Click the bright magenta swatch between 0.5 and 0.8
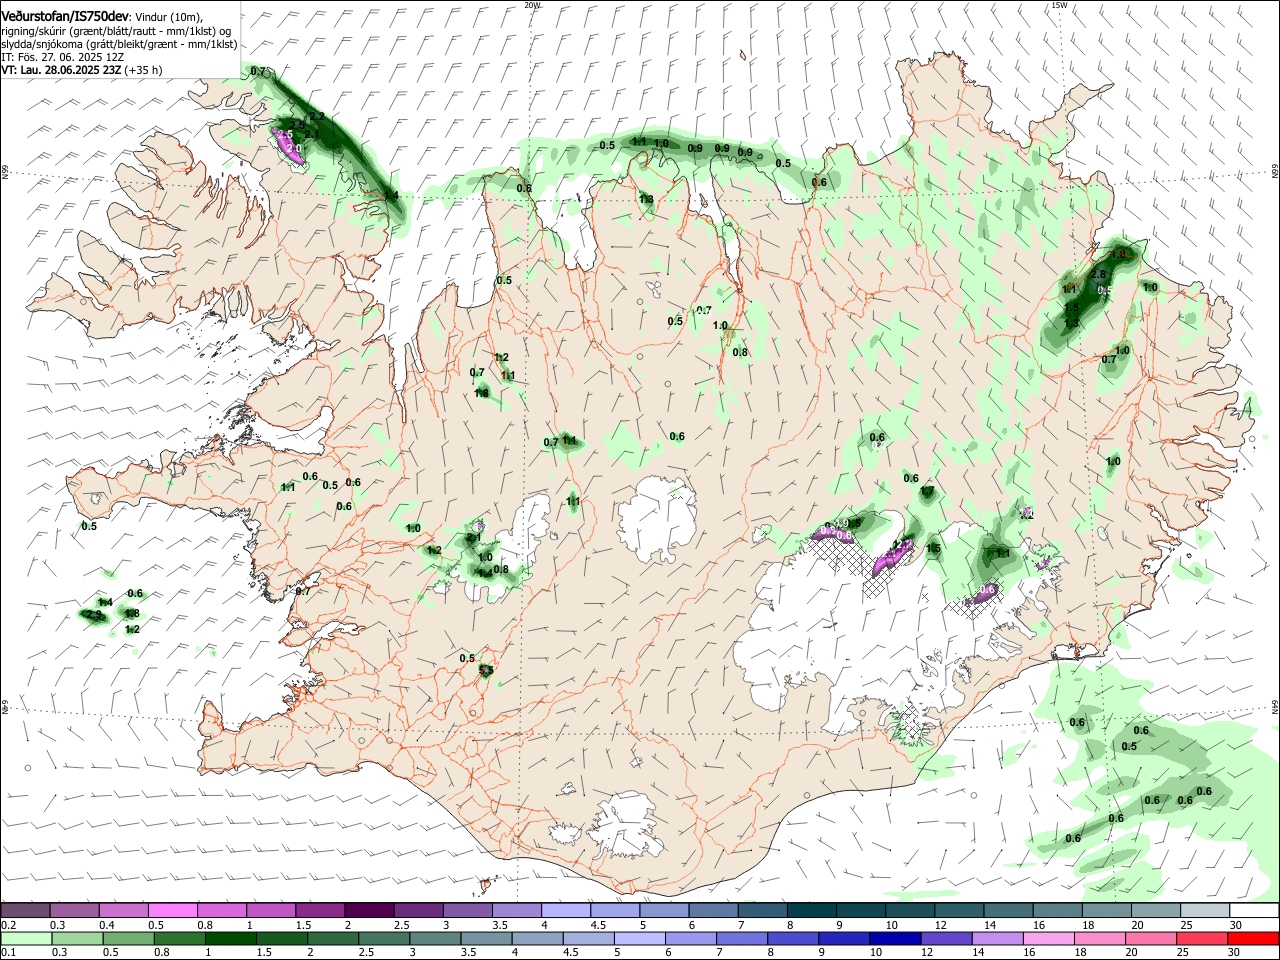The width and height of the screenshot is (1280, 960). [173, 910]
